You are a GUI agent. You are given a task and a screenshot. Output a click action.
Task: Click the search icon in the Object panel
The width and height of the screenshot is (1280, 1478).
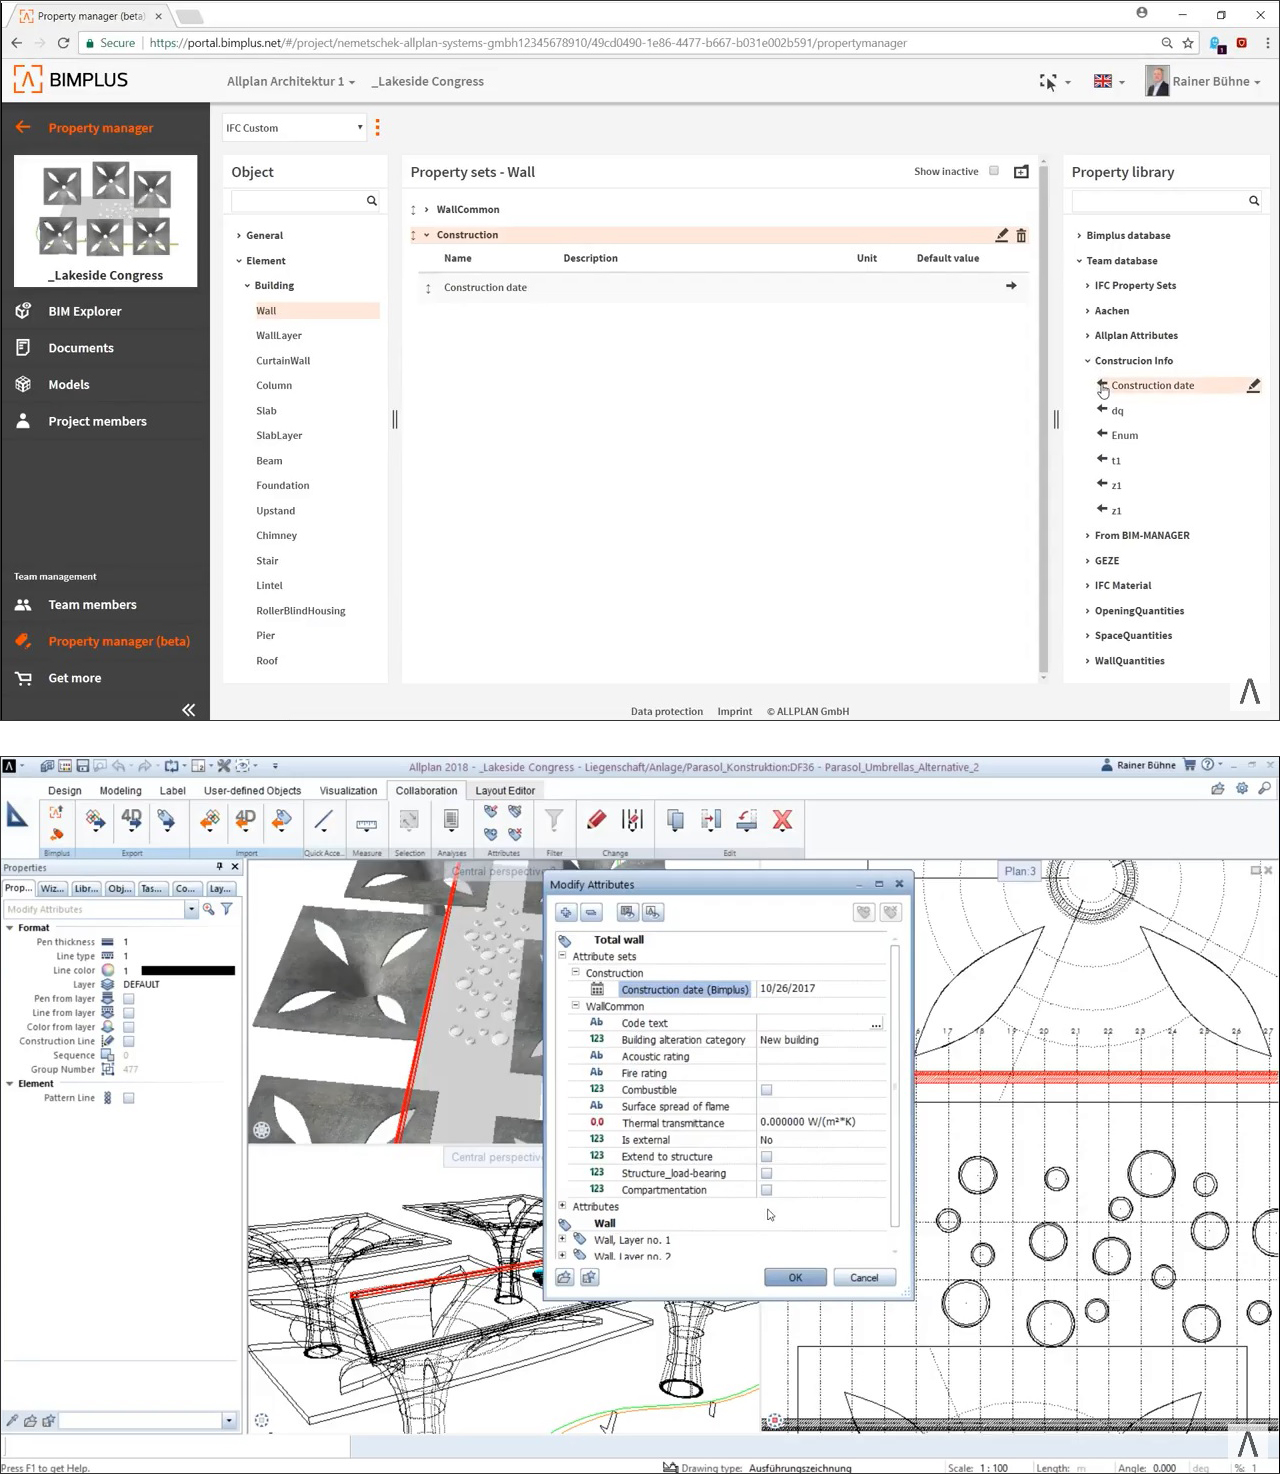click(372, 201)
